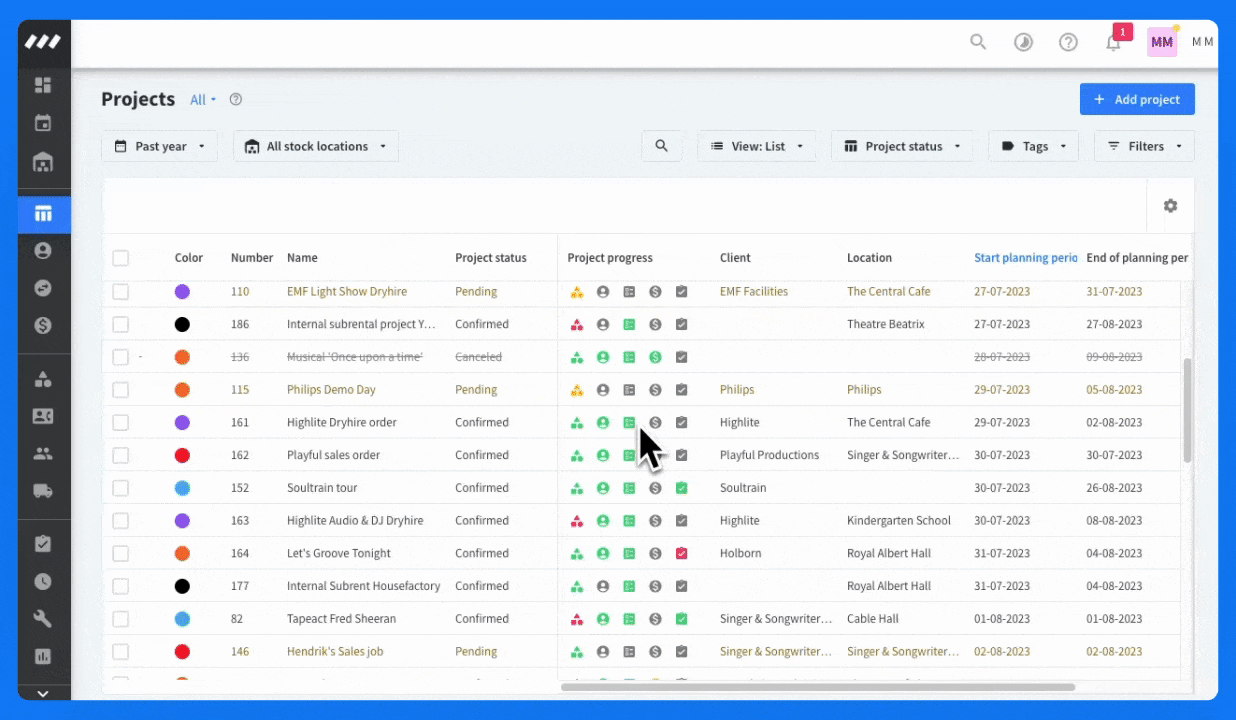This screenshot has height=720, width=1236.
Task: Expand the sidebar with the bottom chevron
Action: (x=43, y=693)
